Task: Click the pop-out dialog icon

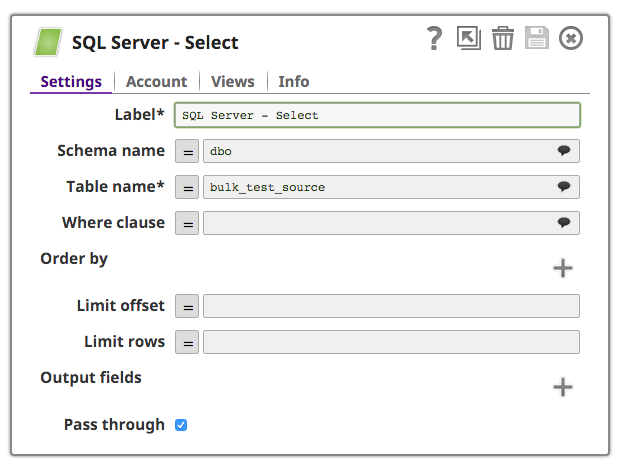Action: tap(468, 38)
